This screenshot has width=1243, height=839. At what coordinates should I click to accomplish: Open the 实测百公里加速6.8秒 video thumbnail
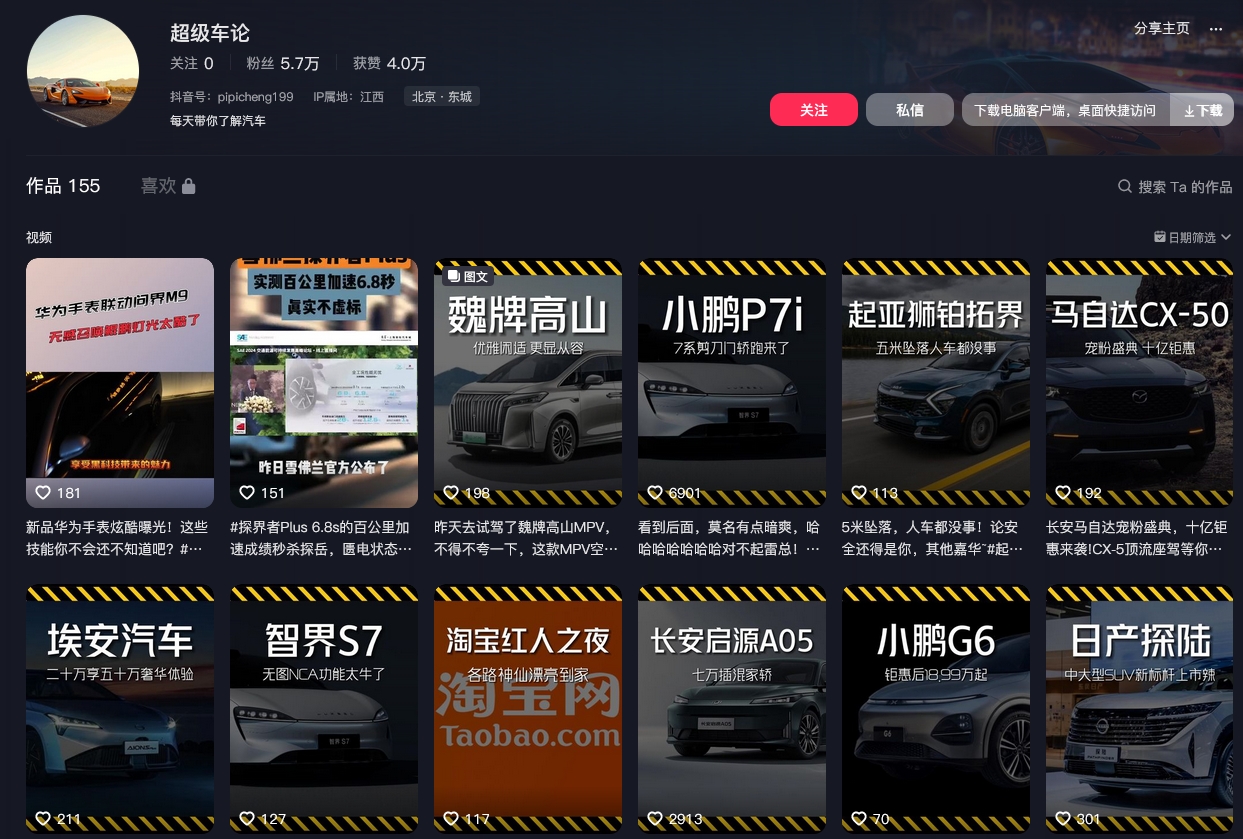(324, 383)
